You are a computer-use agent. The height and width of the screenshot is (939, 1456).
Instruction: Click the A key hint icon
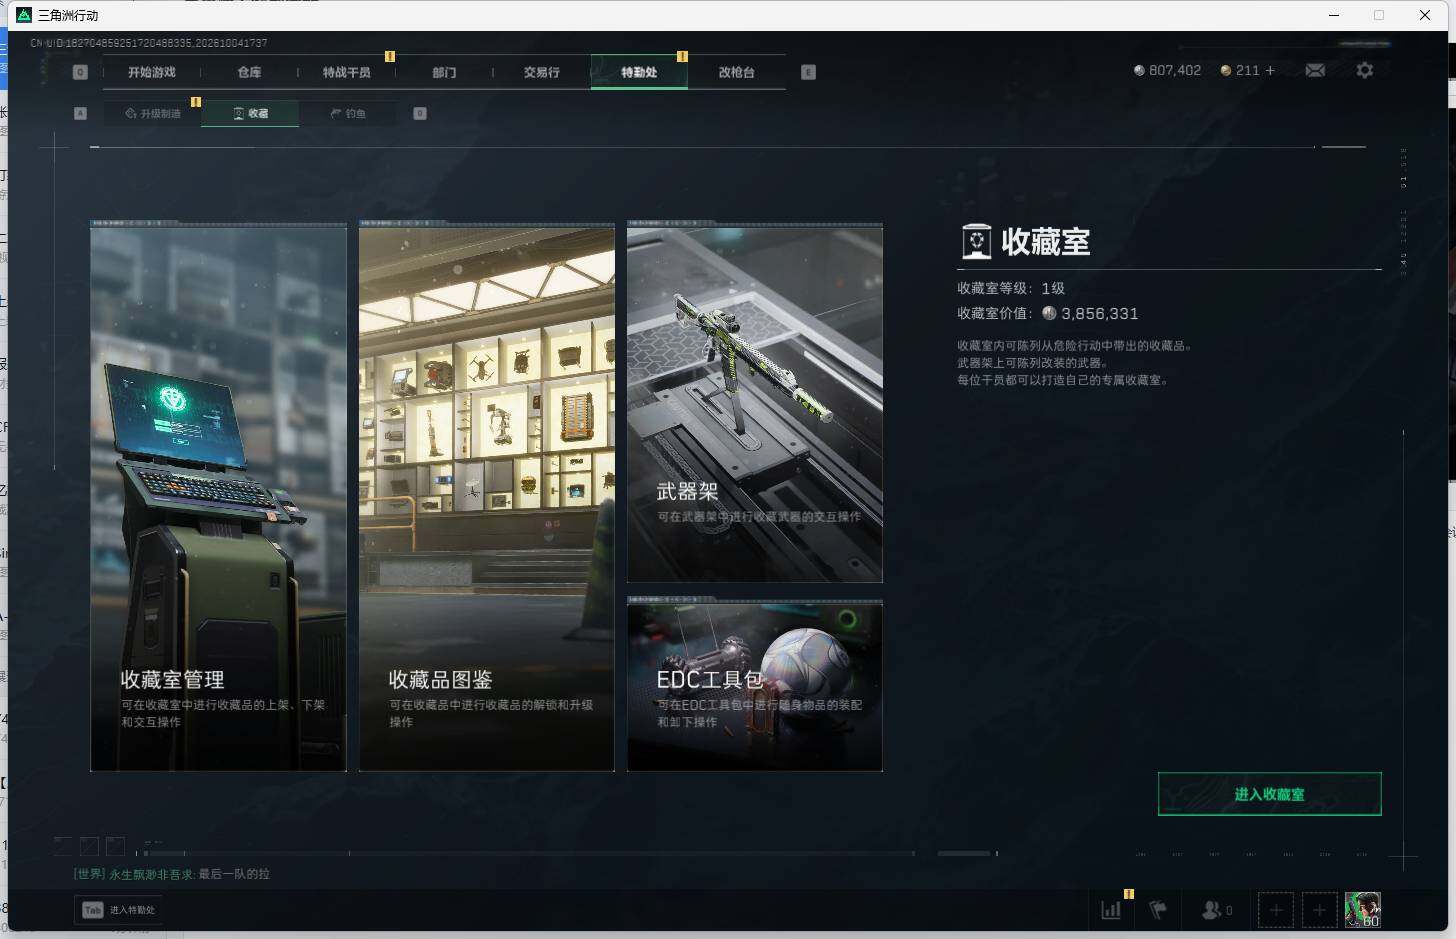point(80,113)
